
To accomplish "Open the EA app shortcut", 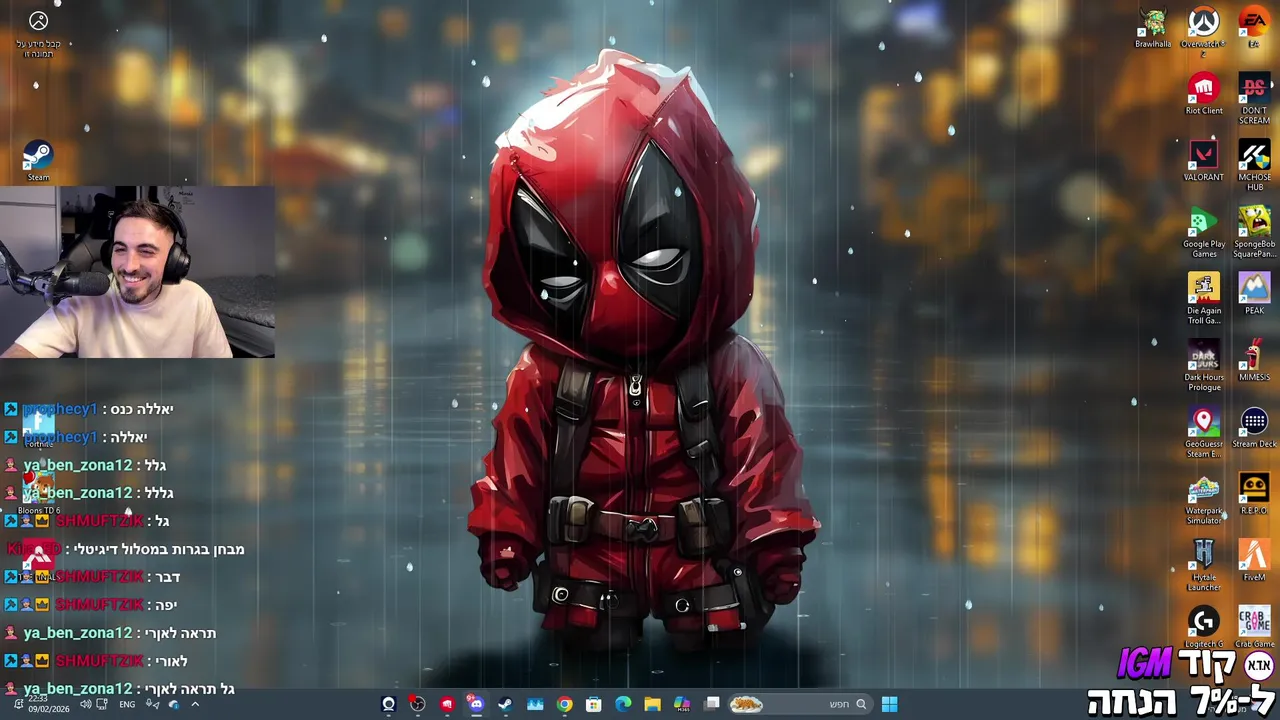I will tap(1253, 29).
